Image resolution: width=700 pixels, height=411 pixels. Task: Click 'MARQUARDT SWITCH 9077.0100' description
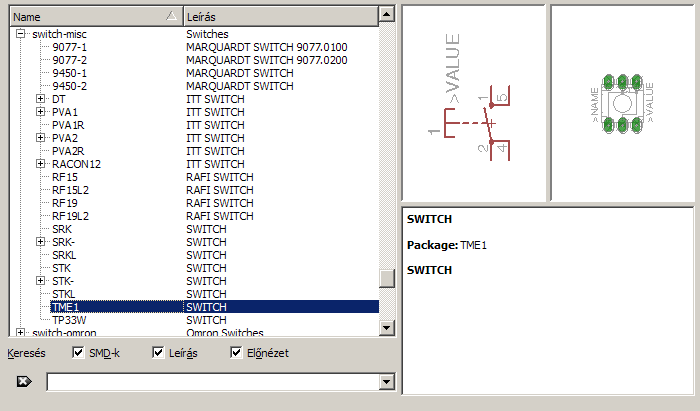click(267, 47)
